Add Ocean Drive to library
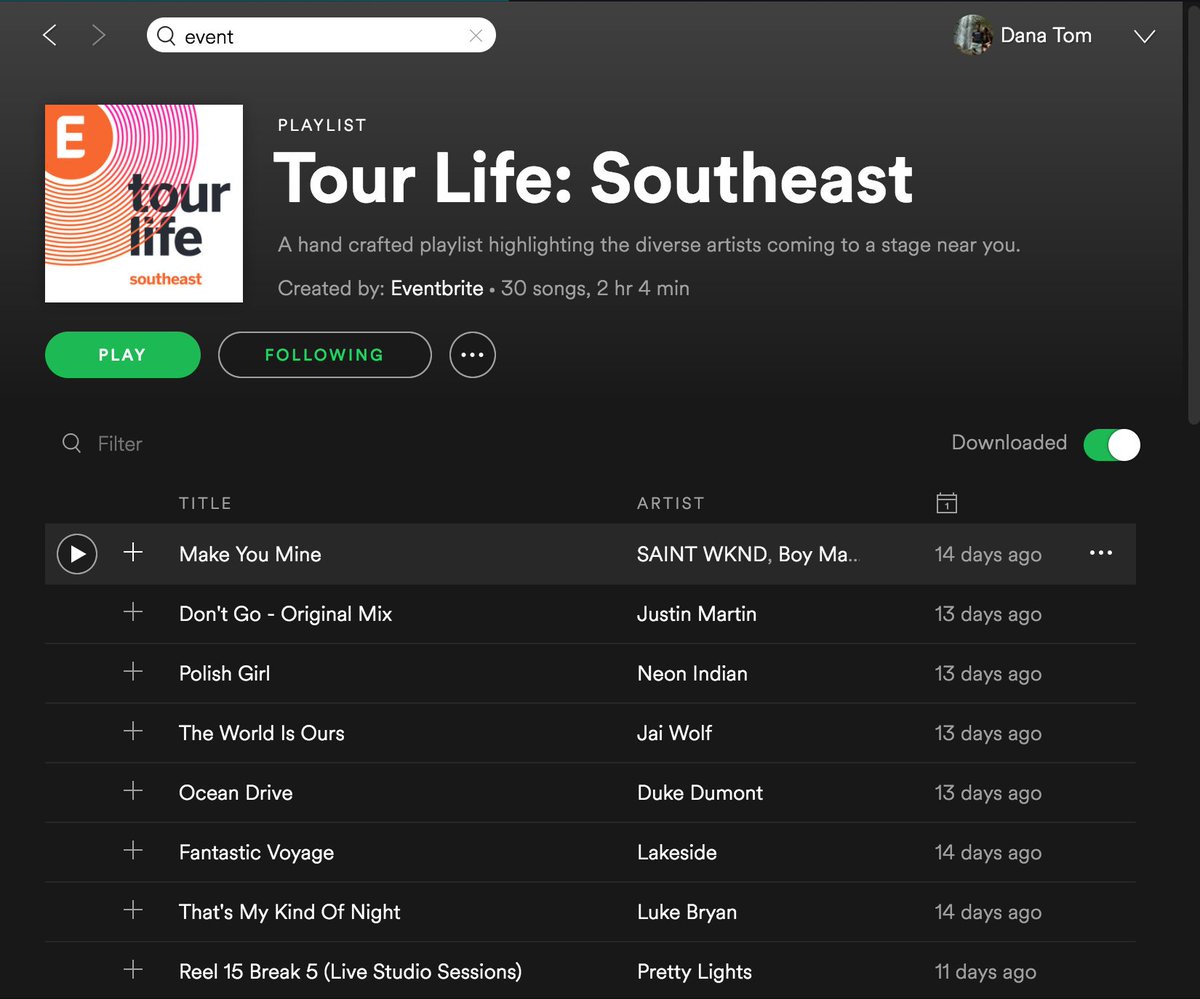The image size is (1200, 999). [x=133, y=791]
